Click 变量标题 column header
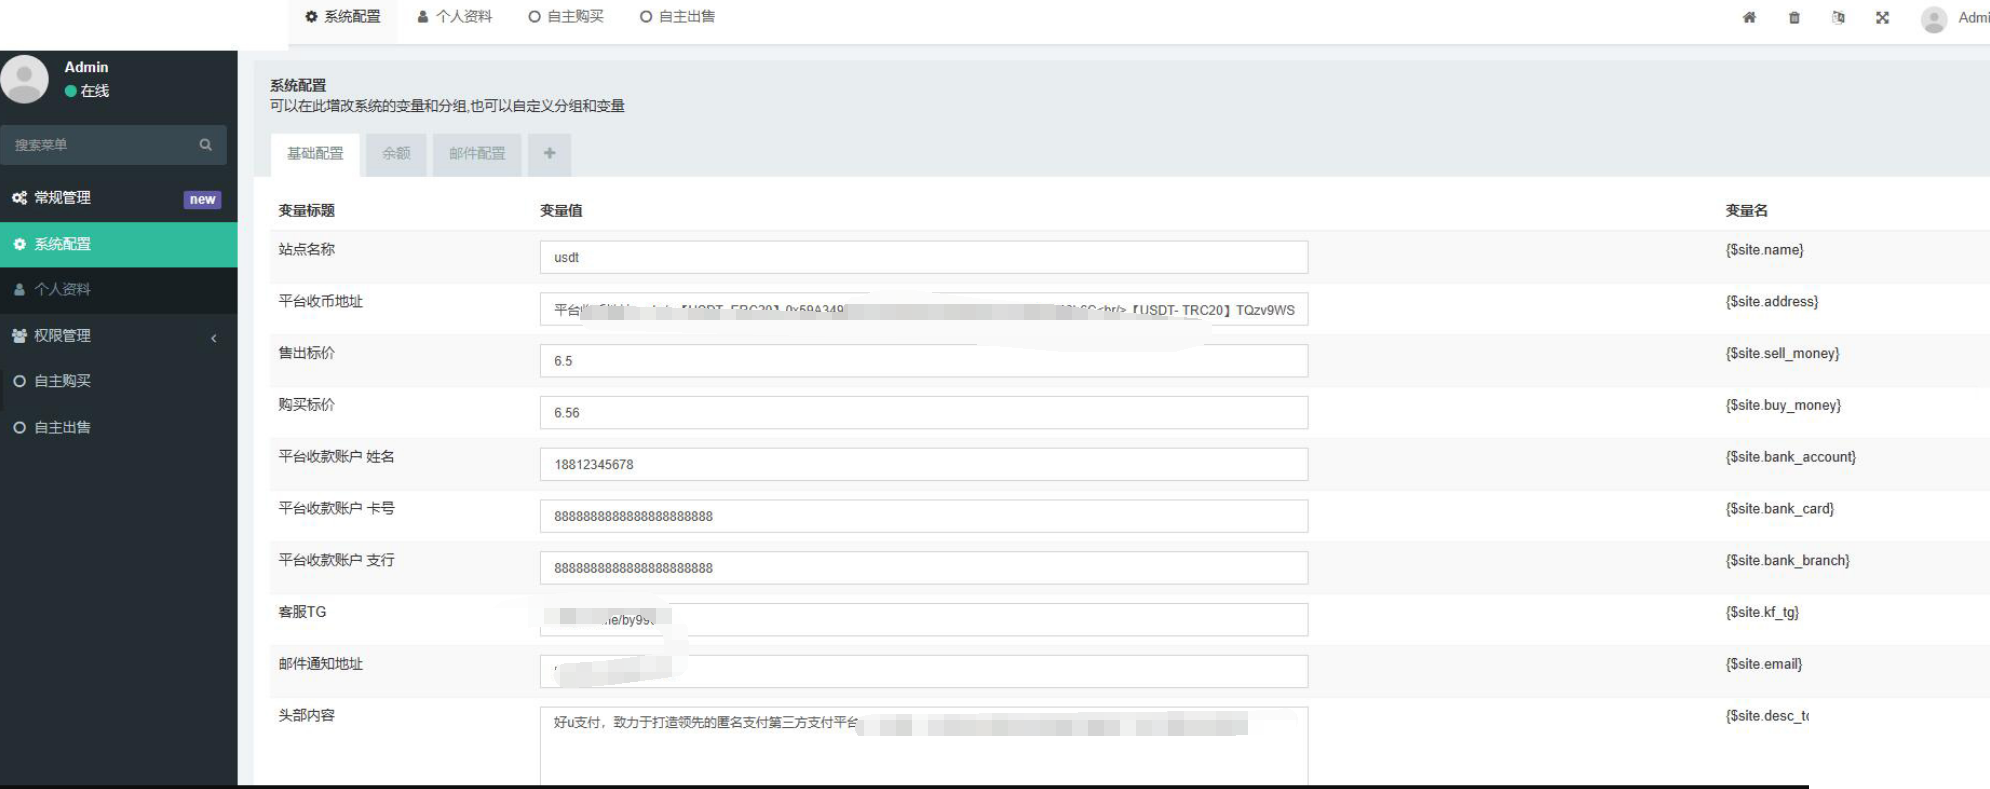Image resolution: width=1990 pixels, height=789 pixels. 306,211
